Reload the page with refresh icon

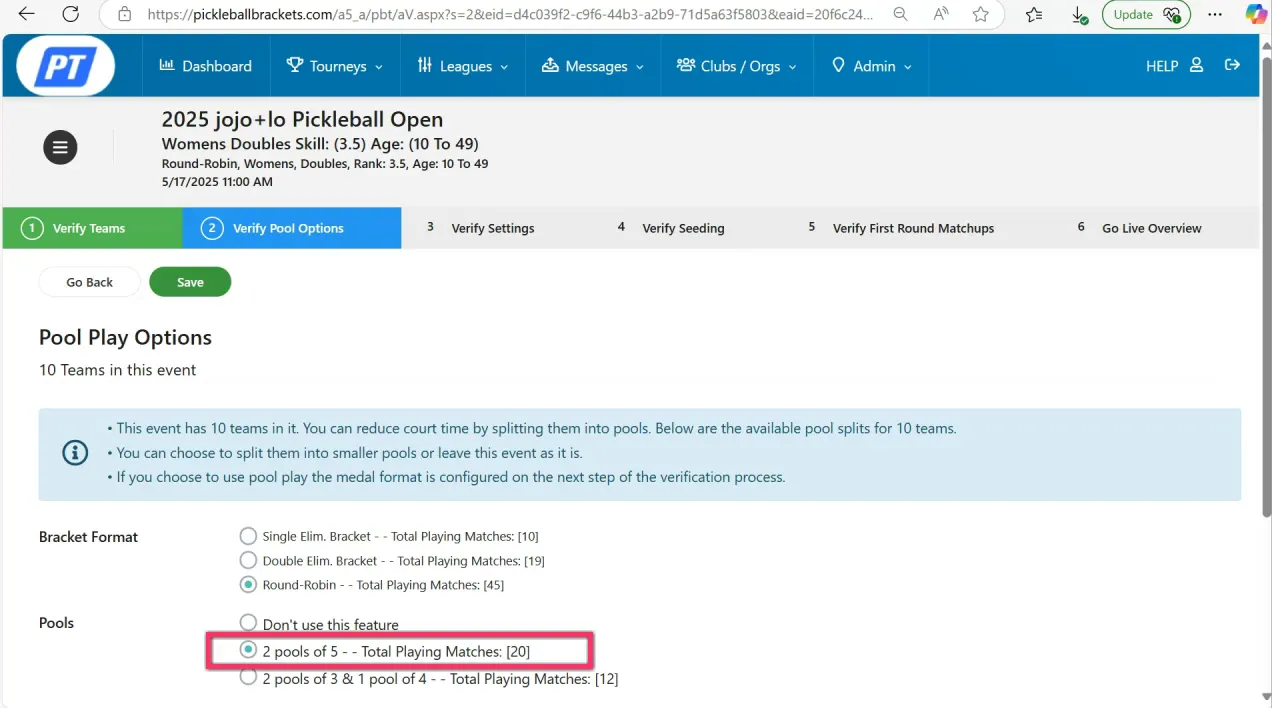[70, 14]
